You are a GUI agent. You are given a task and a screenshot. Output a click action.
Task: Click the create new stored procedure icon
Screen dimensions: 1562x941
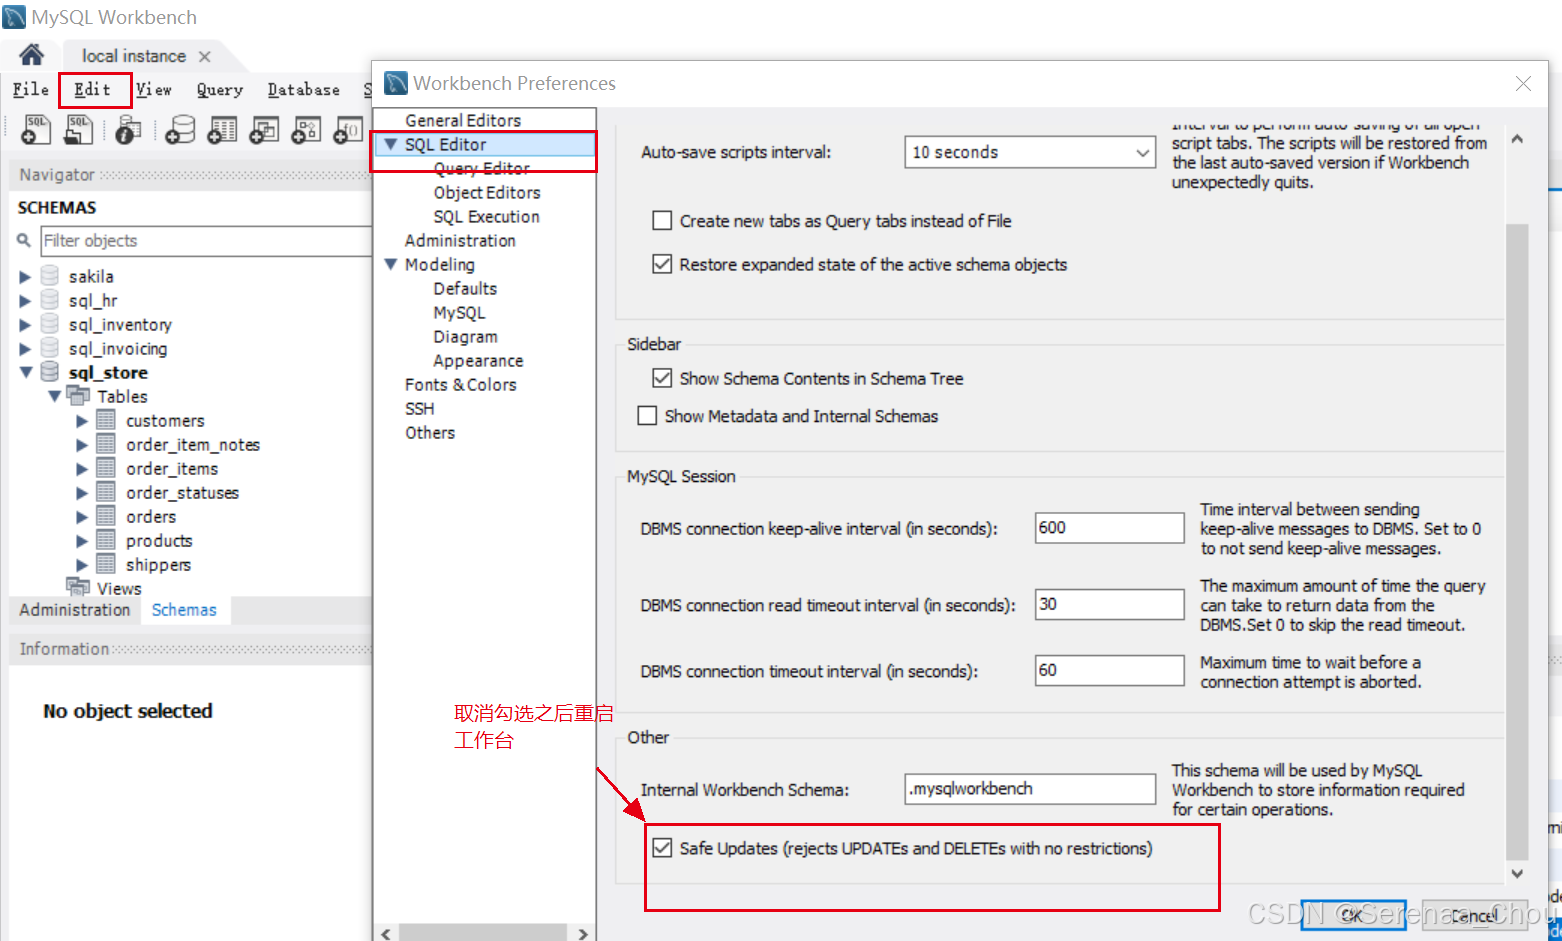tap(306, 129)
